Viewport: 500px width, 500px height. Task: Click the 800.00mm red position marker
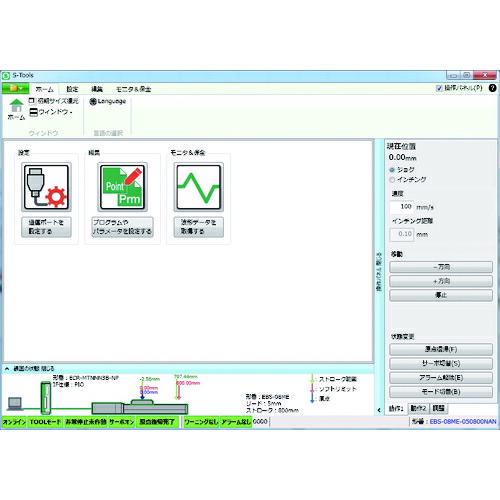188,383
